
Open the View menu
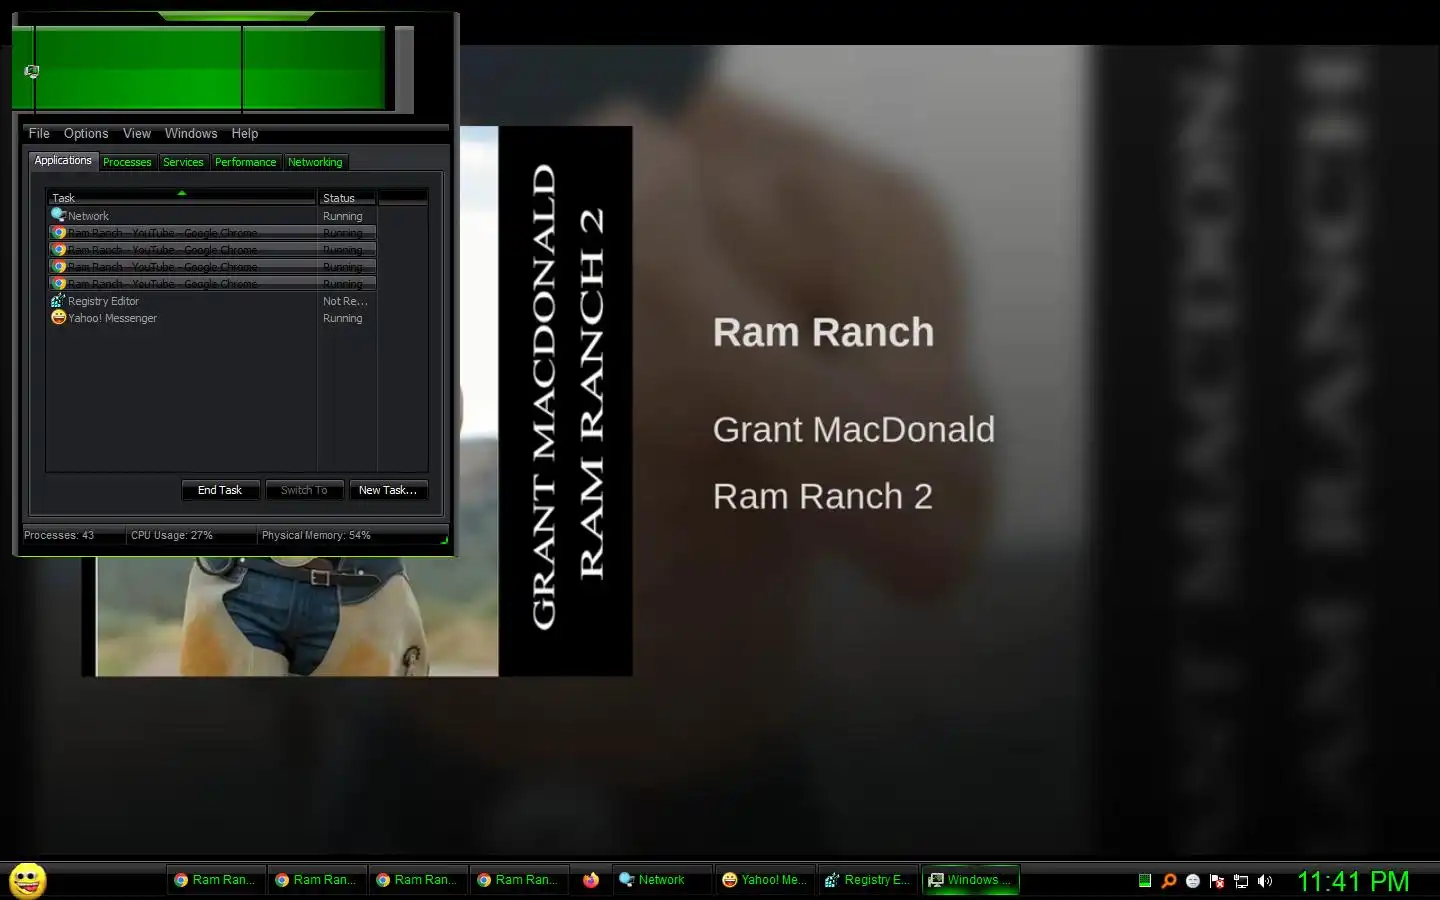(x=137, y=133)
